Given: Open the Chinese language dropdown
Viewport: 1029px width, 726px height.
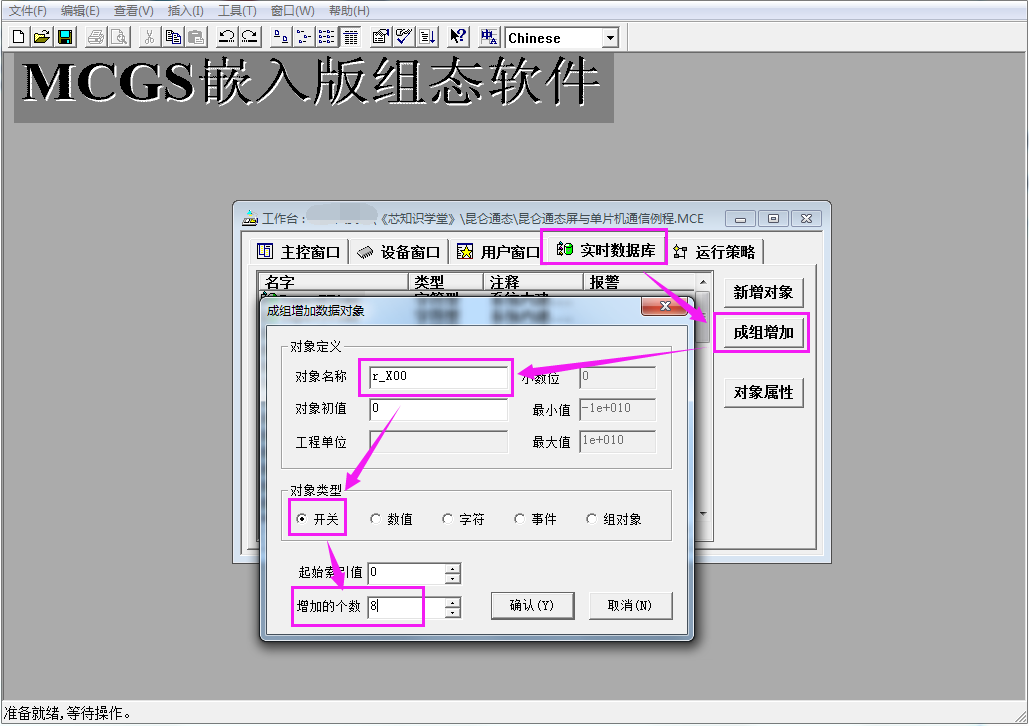Looking at the screenshot, I should [610, 38].
